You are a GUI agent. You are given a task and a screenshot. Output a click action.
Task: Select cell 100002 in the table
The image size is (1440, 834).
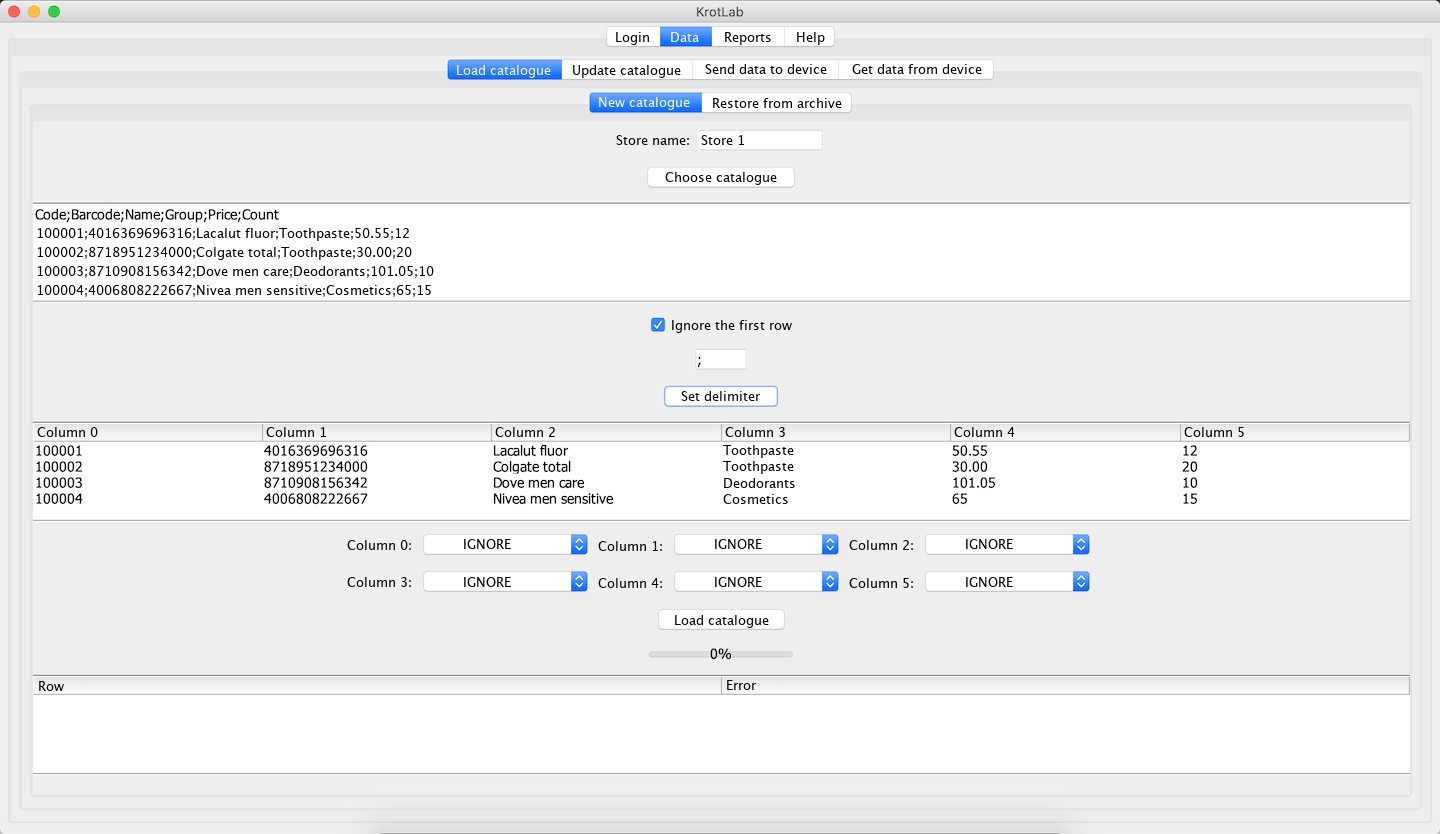[148, 467]
